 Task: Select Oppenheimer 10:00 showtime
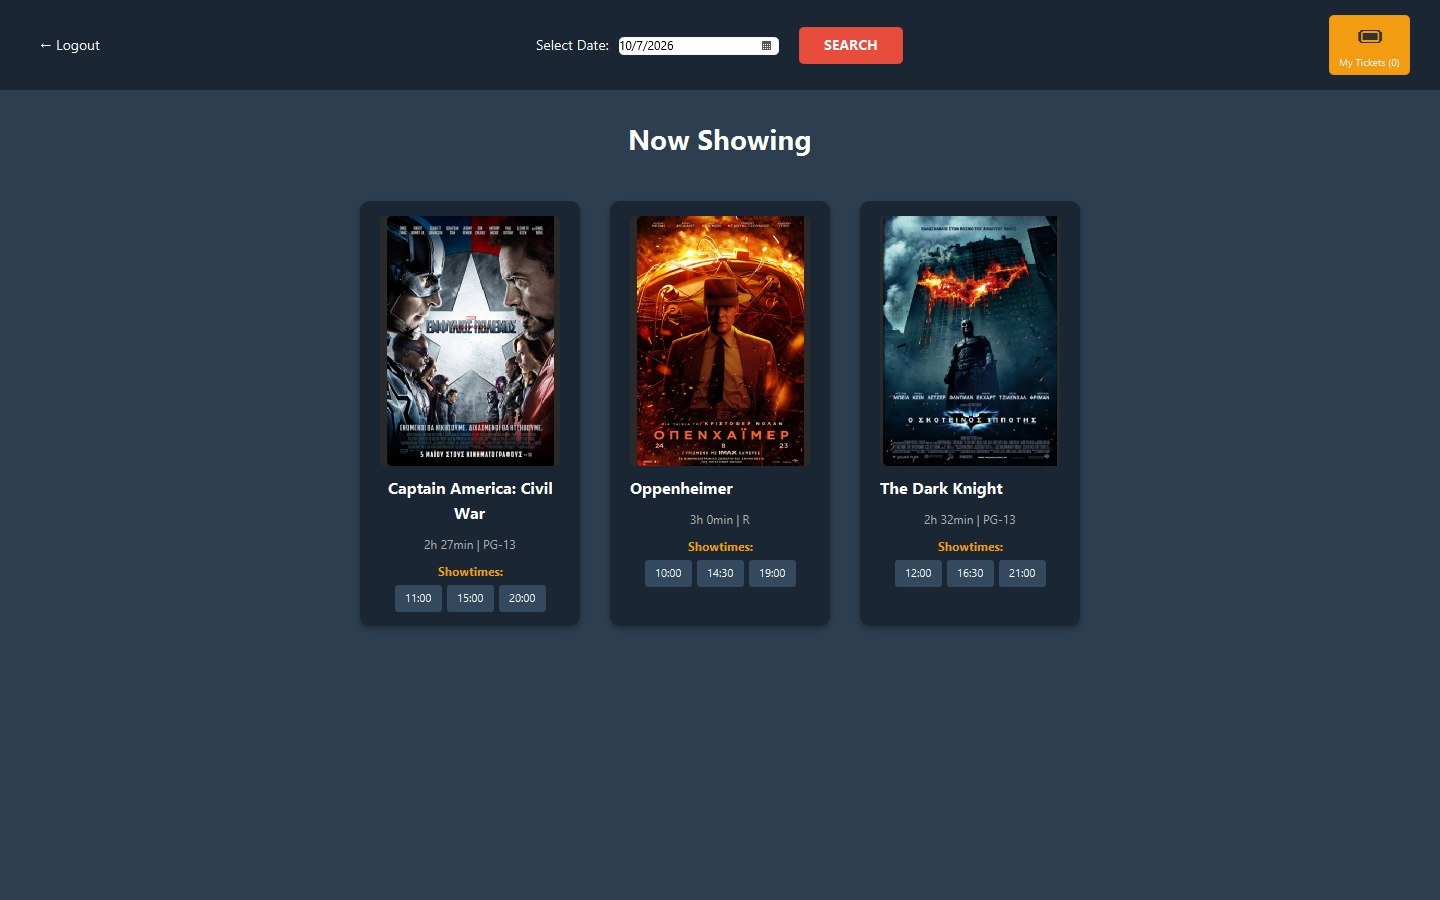(x=668, y=573)
